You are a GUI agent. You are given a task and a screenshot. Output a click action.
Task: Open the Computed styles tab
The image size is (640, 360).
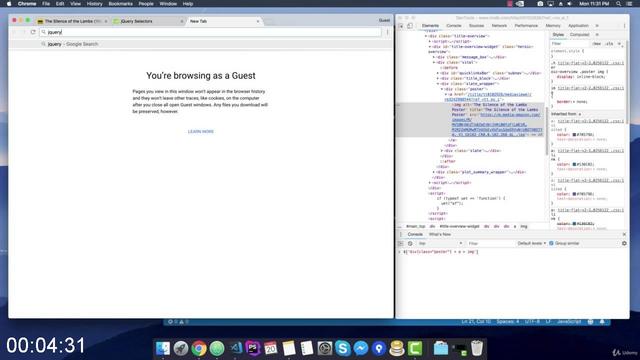pos(579,35)
